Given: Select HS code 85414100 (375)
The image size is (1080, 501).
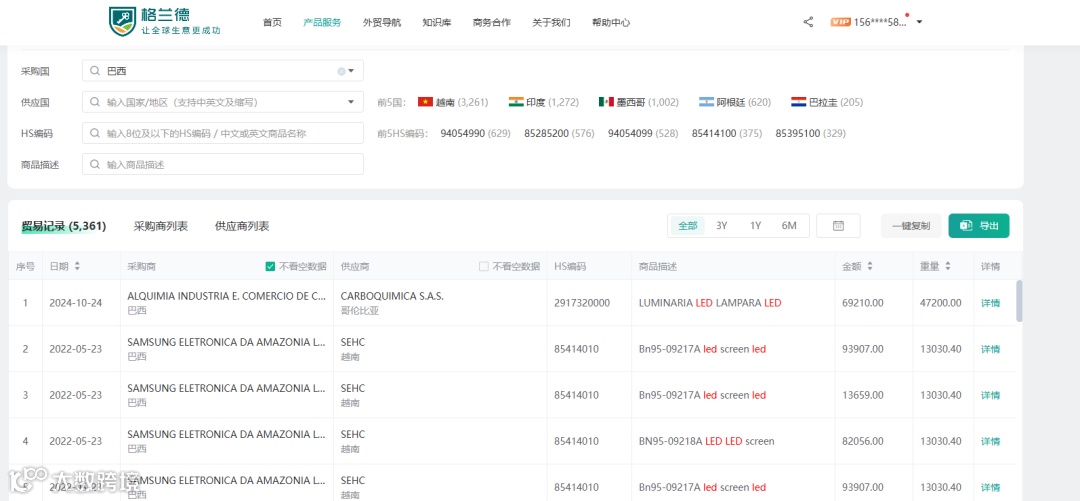Looking at the screenshot, I should click(727, 133).
